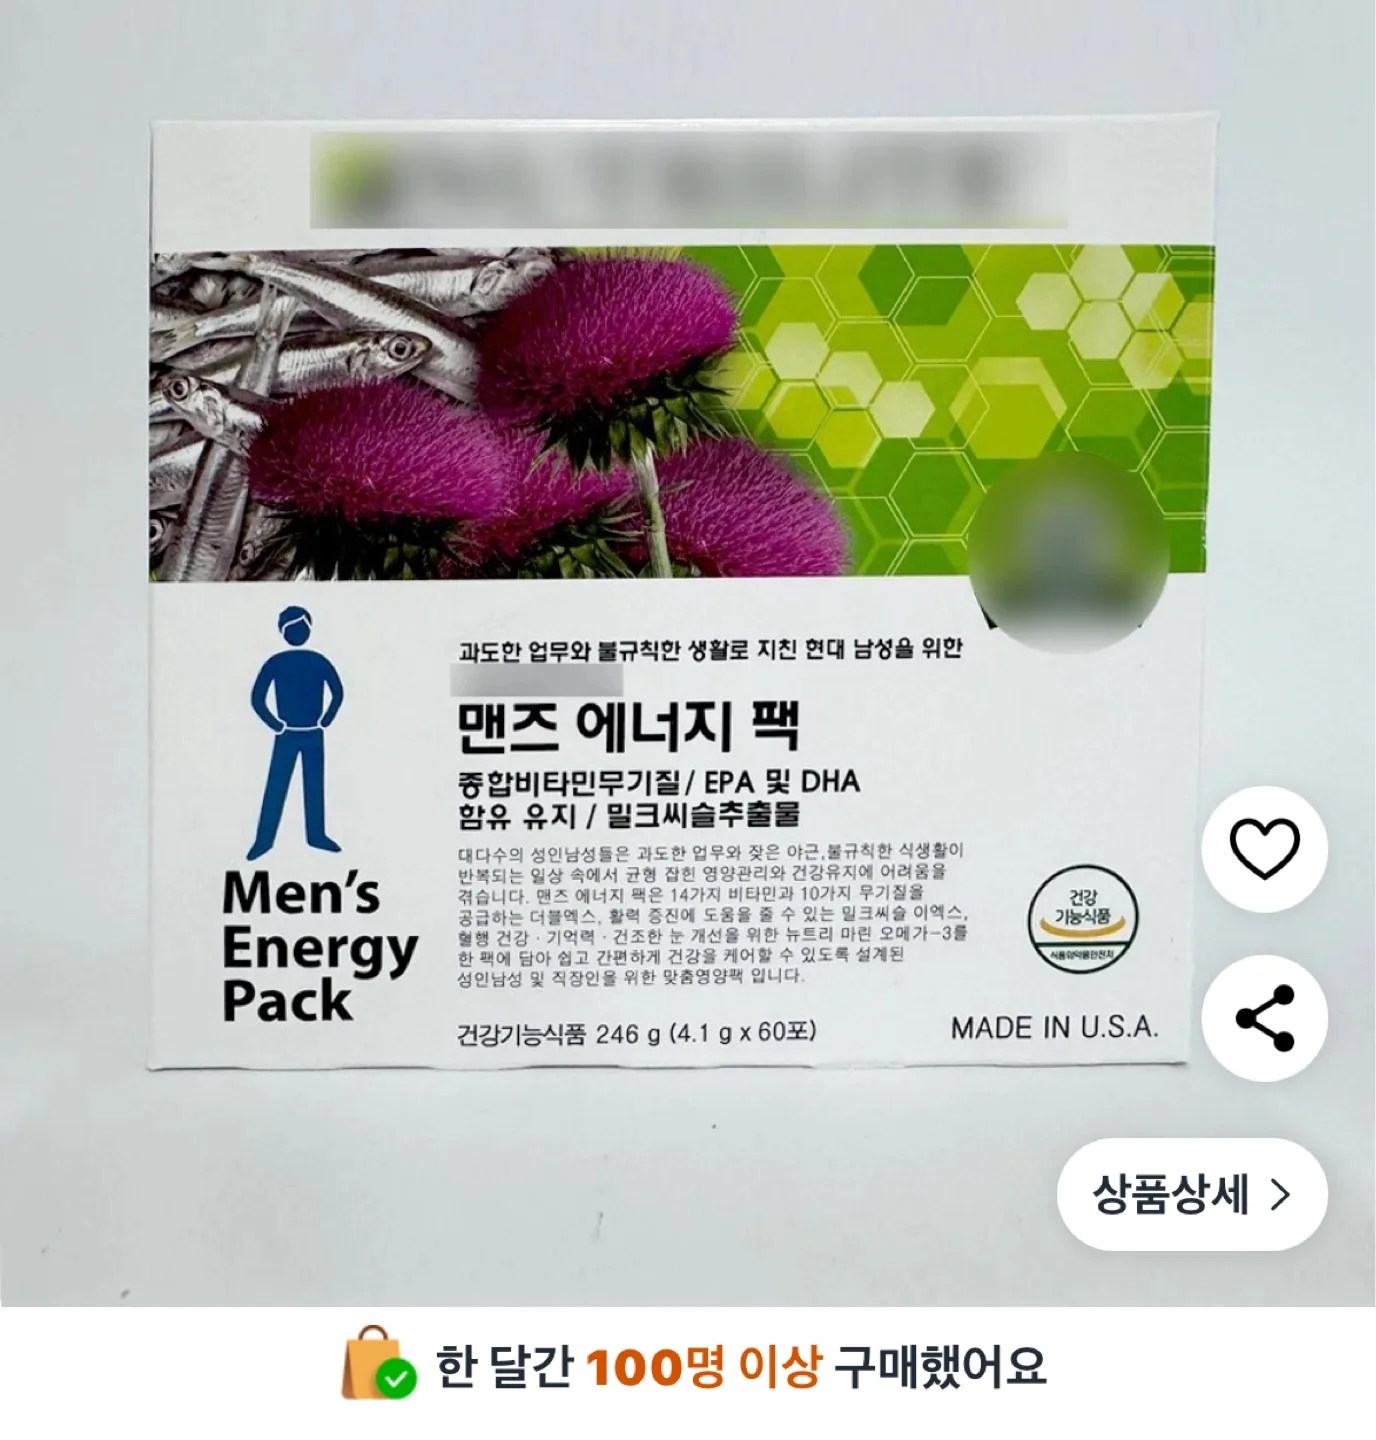Click the MADE IN U.S.A. label

[1054, 1028]
